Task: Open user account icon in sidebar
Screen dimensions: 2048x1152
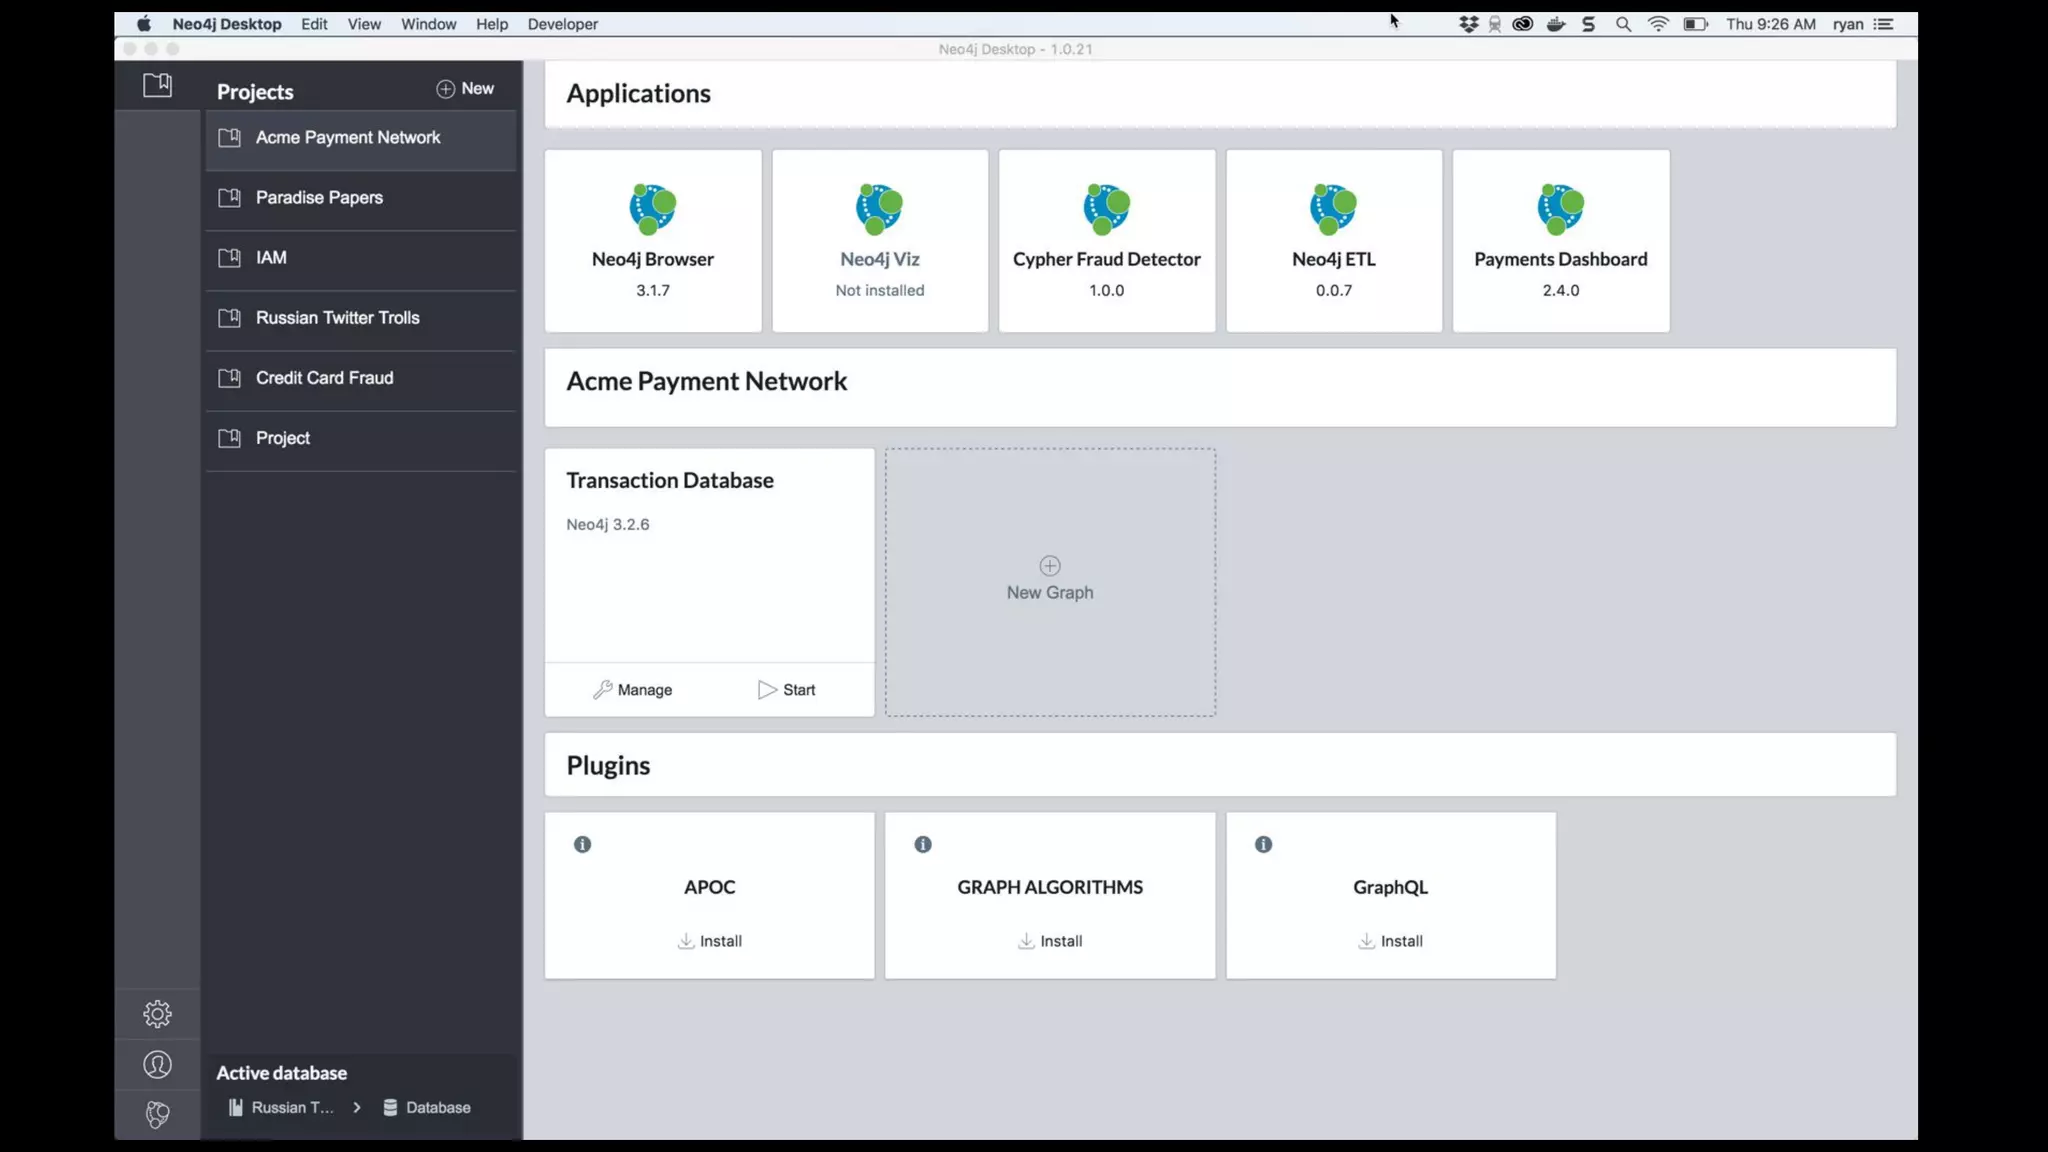Action: pyautogui.click(x=157, y=1065)
